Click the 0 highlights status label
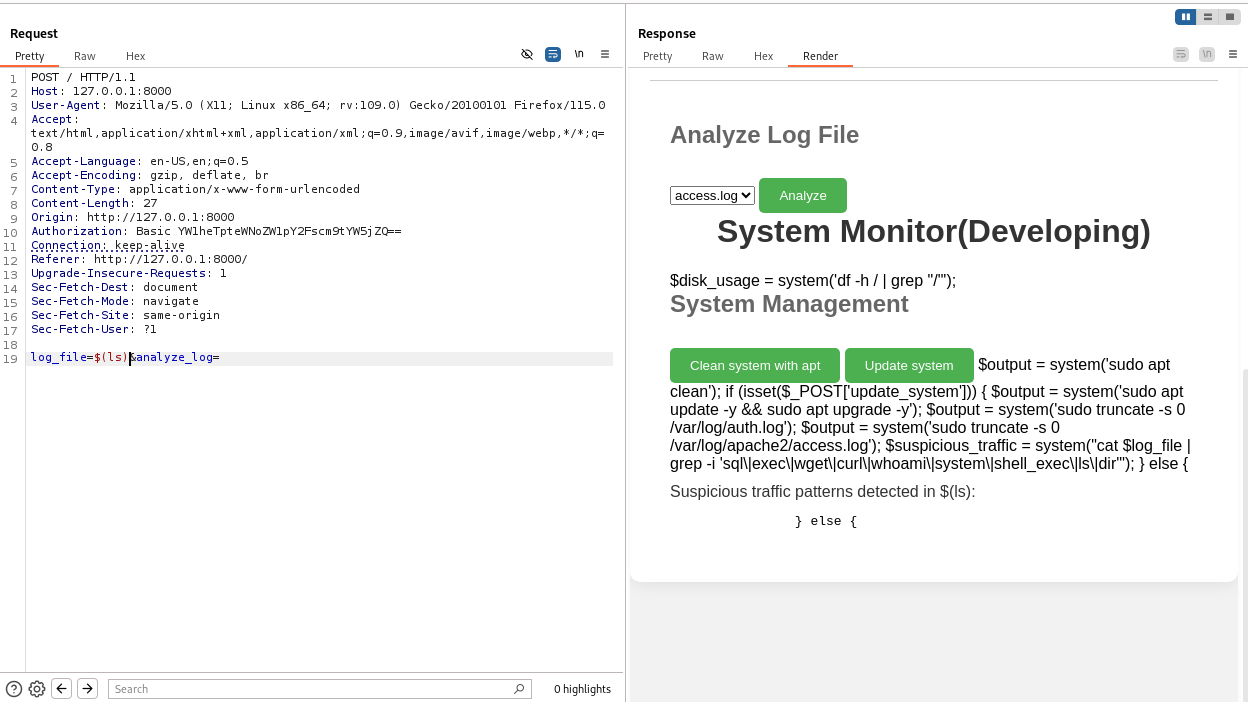 [x=582, y=689]
